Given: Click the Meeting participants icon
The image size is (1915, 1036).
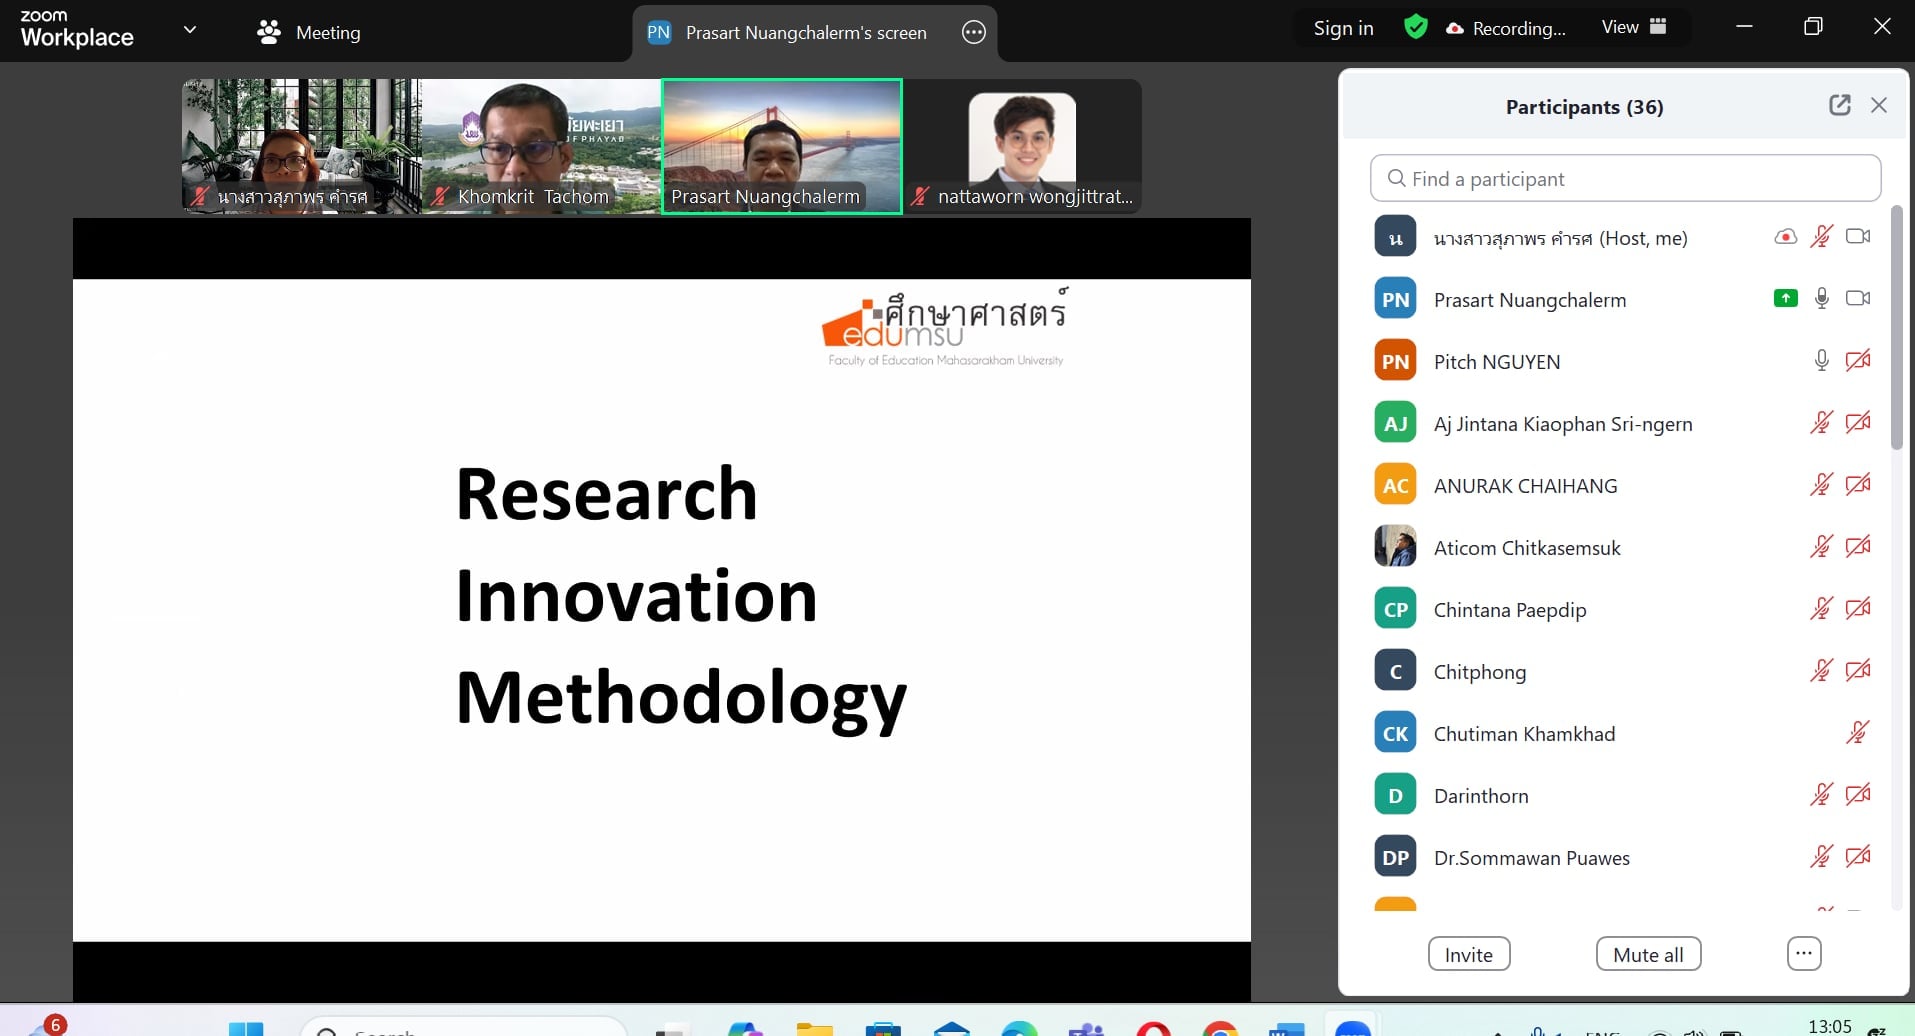Looking at the screenshot, I should (269, 33).
